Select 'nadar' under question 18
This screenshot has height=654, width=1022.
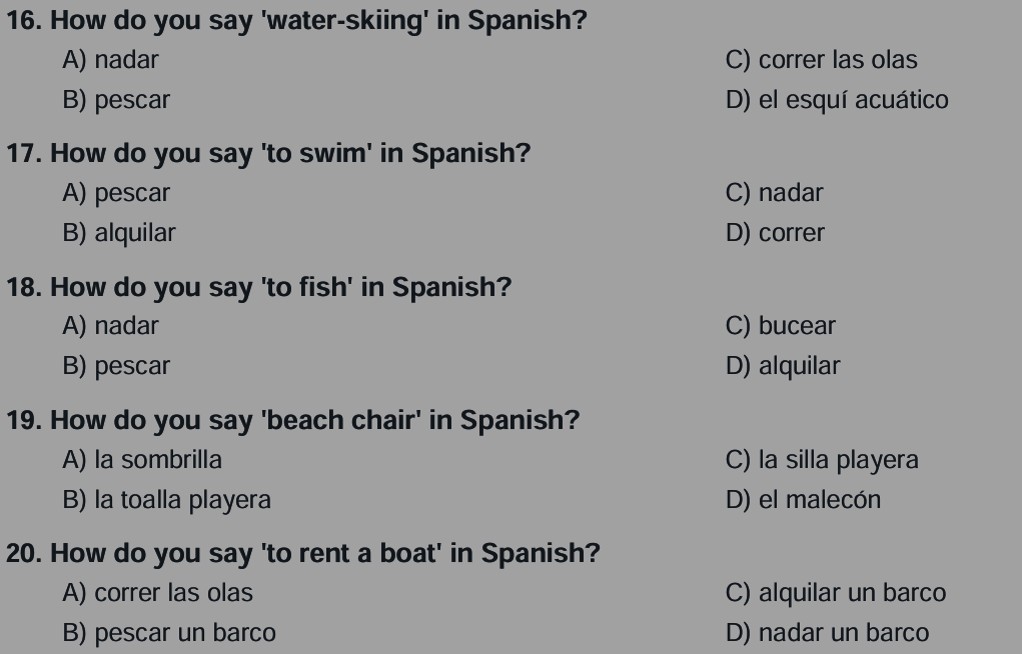coord(110,326)
